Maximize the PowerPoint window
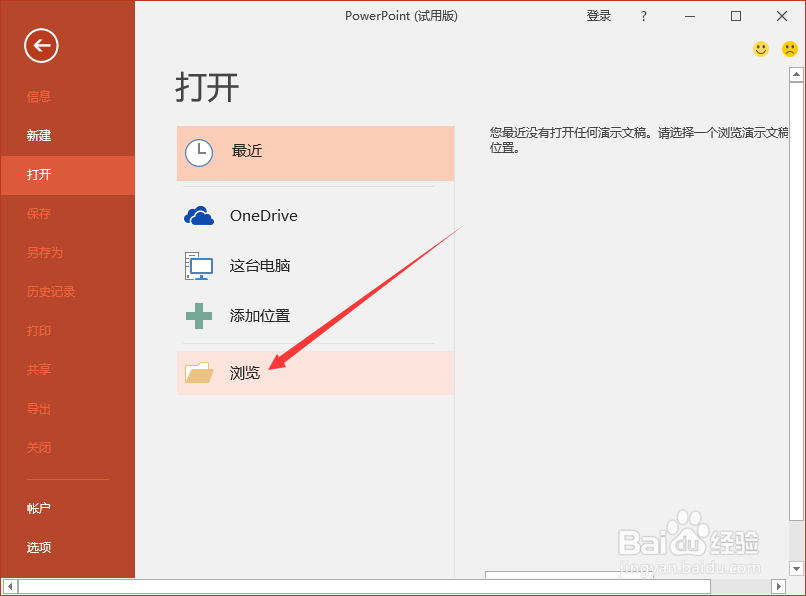The width and height of the screenshot is (806, 596). click(736, 16)
